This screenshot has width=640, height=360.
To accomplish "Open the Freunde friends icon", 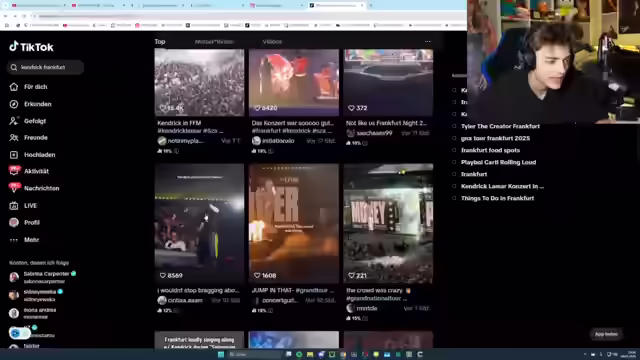I will pyautogui.click(x=14, y=138).
